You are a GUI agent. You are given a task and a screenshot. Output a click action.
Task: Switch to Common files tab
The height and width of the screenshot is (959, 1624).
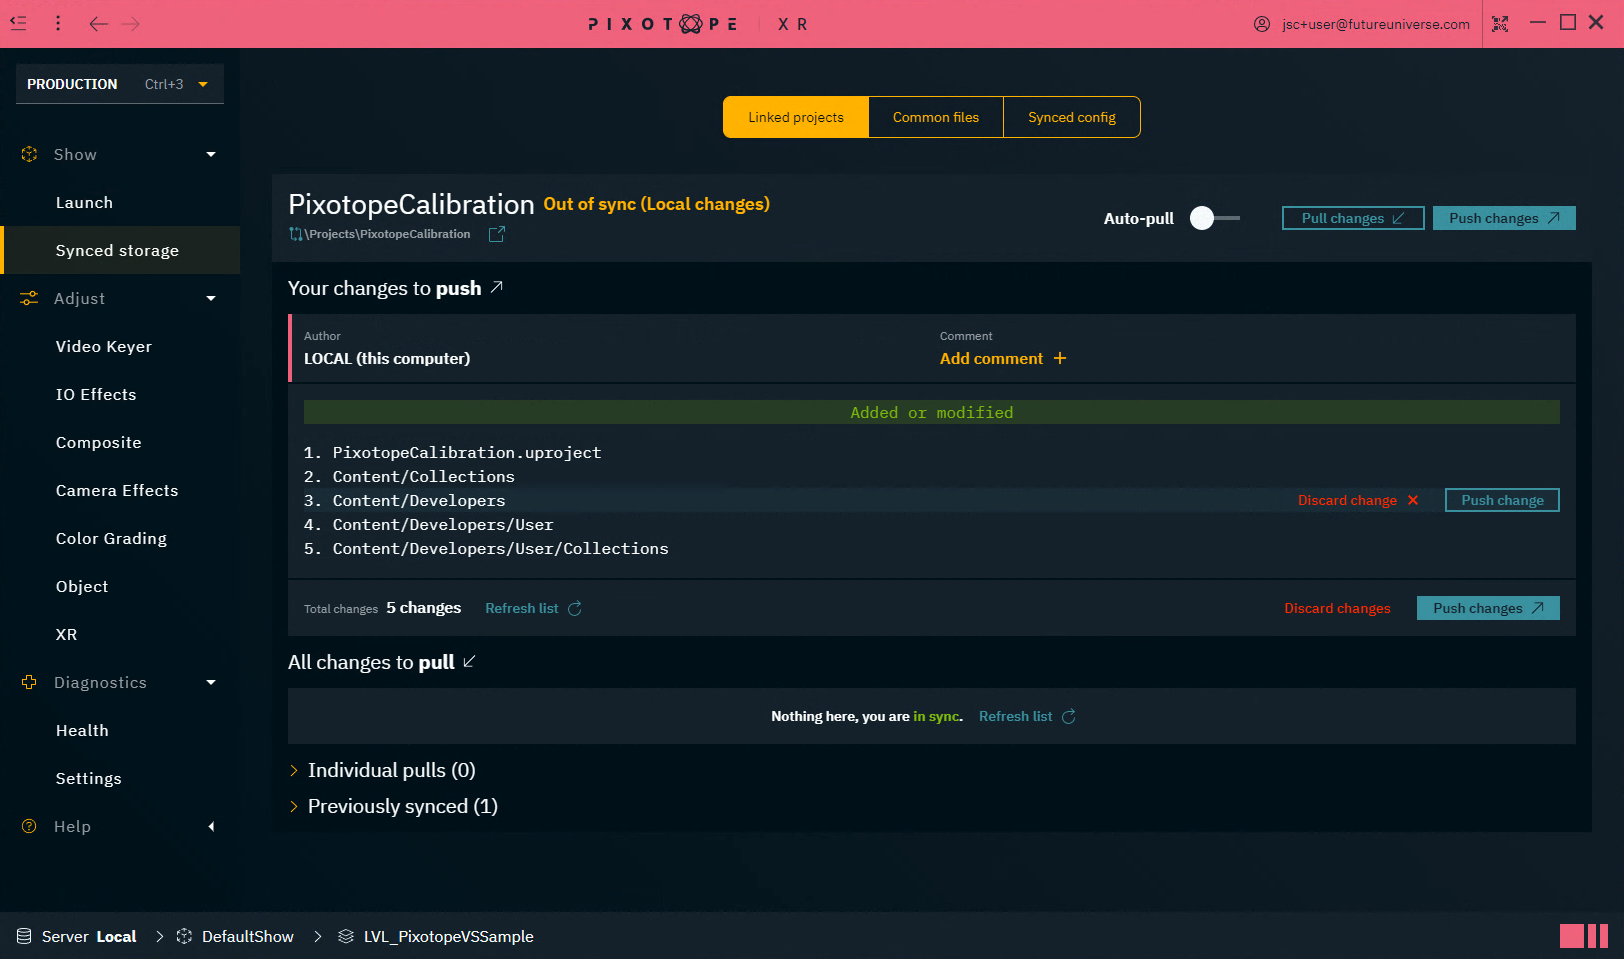click(x=936, y=117)
